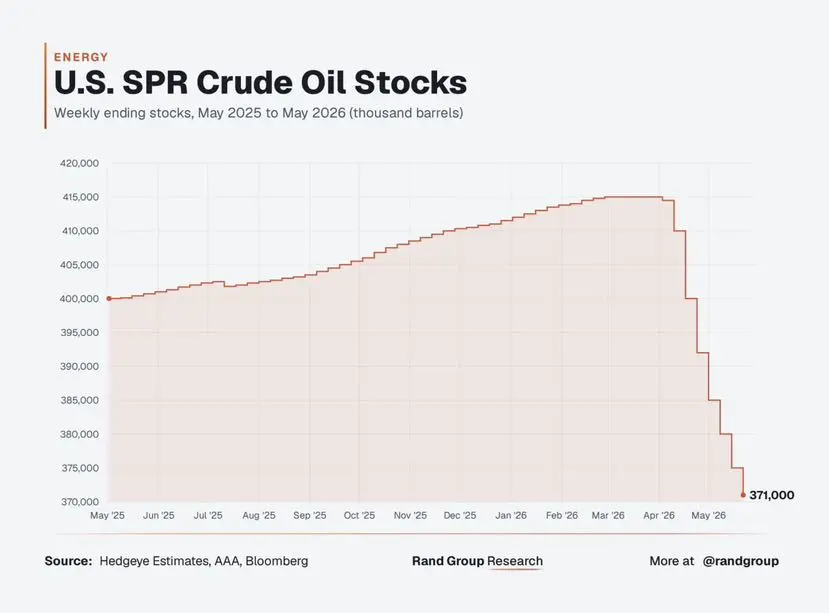Screen dimensions: 829x613
Task: Click the May '25 x-axis label
Action: click(x=107, y=515)
